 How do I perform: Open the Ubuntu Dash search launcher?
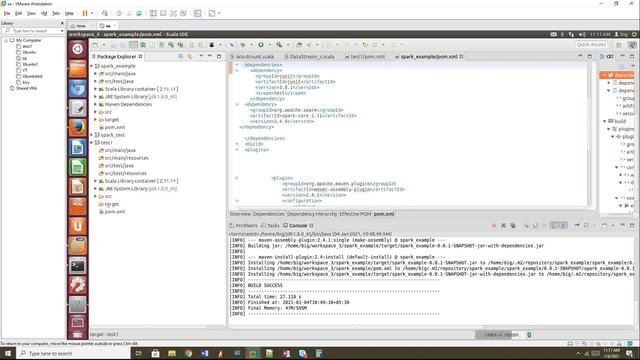78,49
